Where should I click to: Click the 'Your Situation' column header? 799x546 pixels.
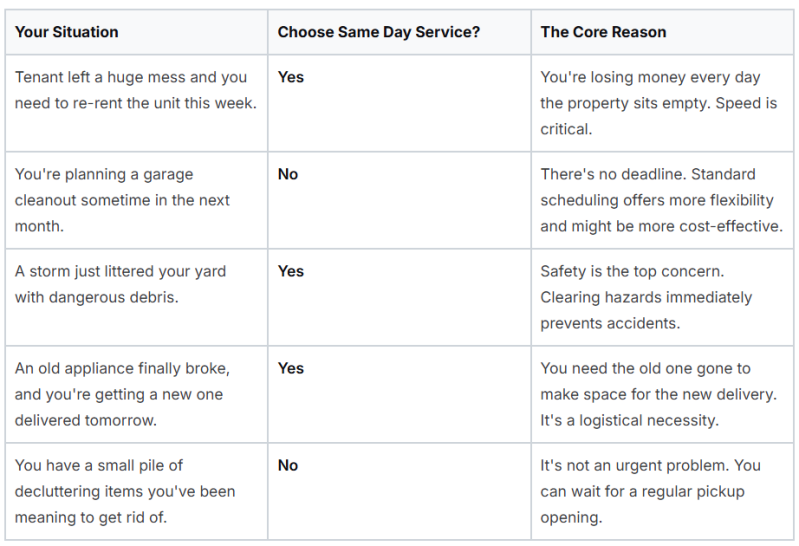point(67,32)
